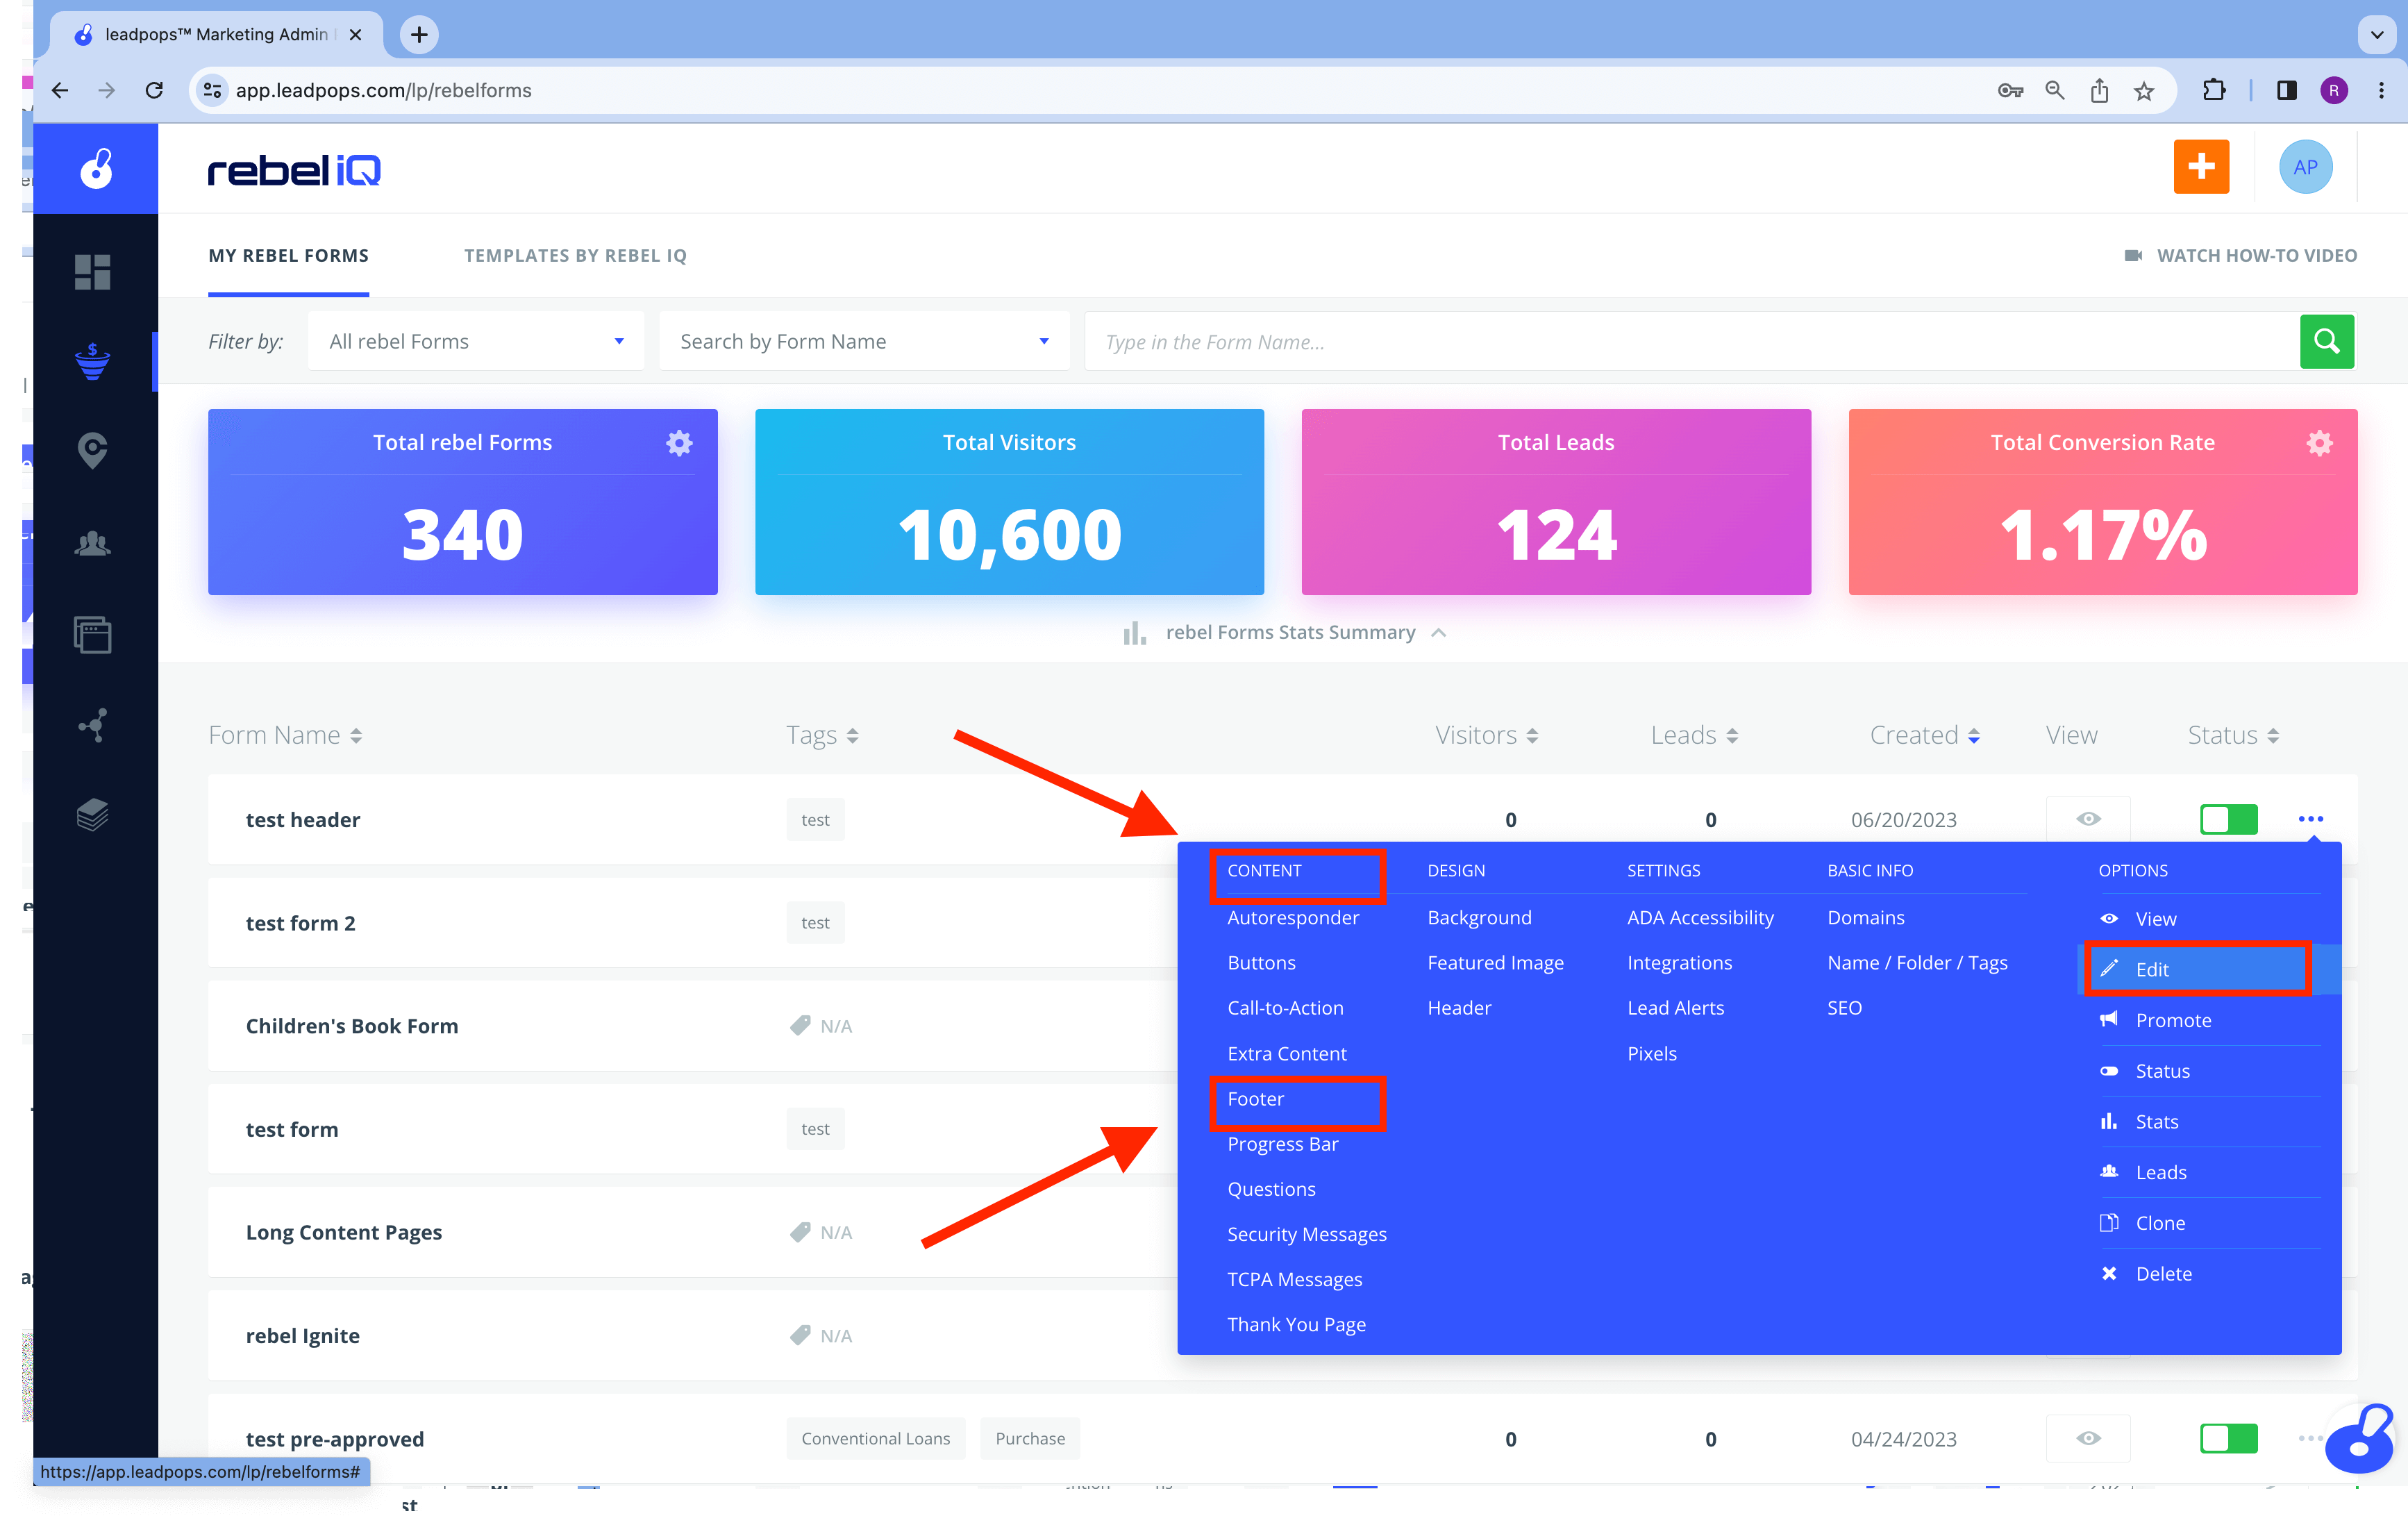Click the Purchase tag
The width and height of the screenshot is (2408, 1525).
1030,1438
